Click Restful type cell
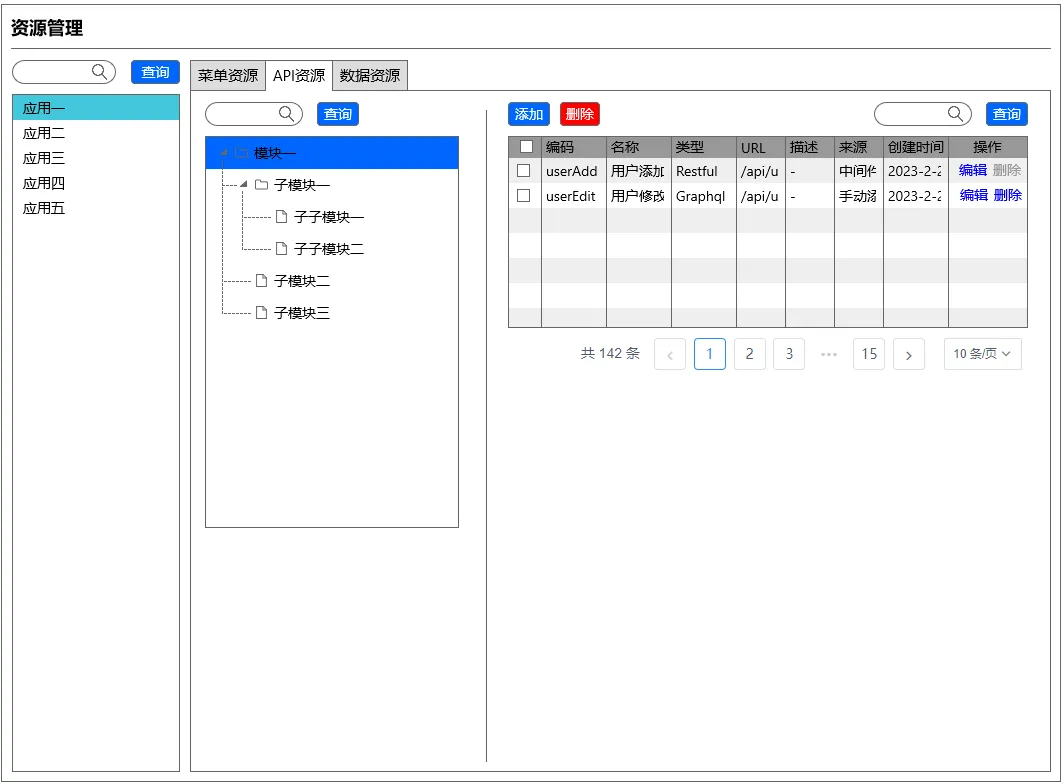This screenshot has width=1064, height=784. coord(704,171)
